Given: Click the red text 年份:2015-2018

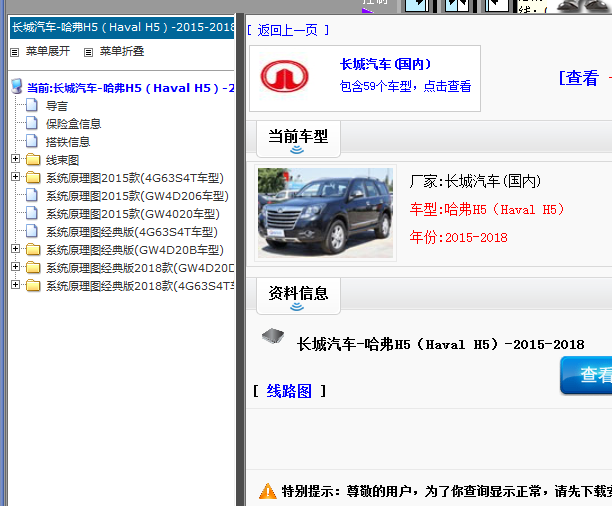Looking at the screenshot, I should pos(459,237).
